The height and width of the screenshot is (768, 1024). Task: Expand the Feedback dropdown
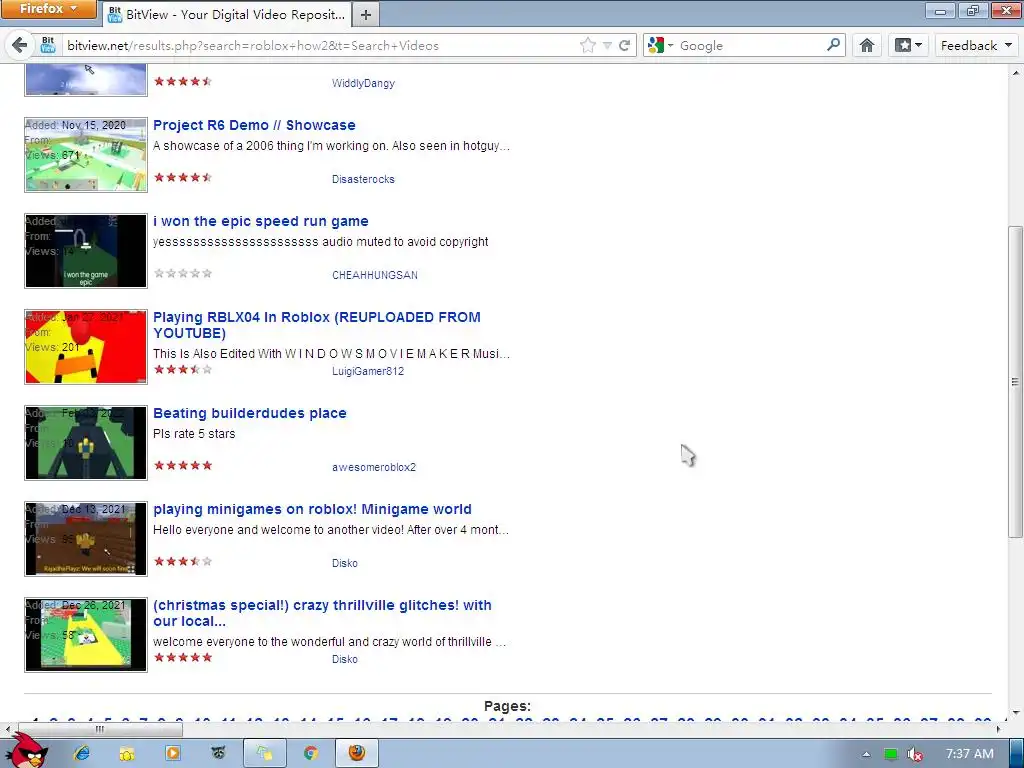976,45
